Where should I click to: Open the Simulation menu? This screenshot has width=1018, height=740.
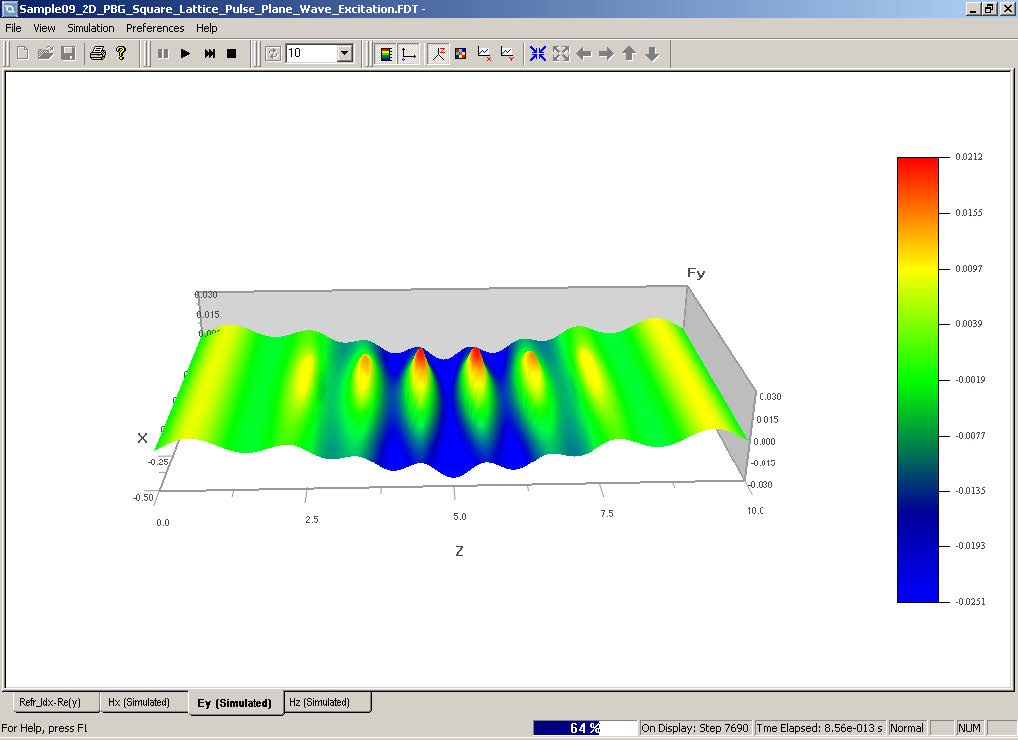[x=90, y=28]
